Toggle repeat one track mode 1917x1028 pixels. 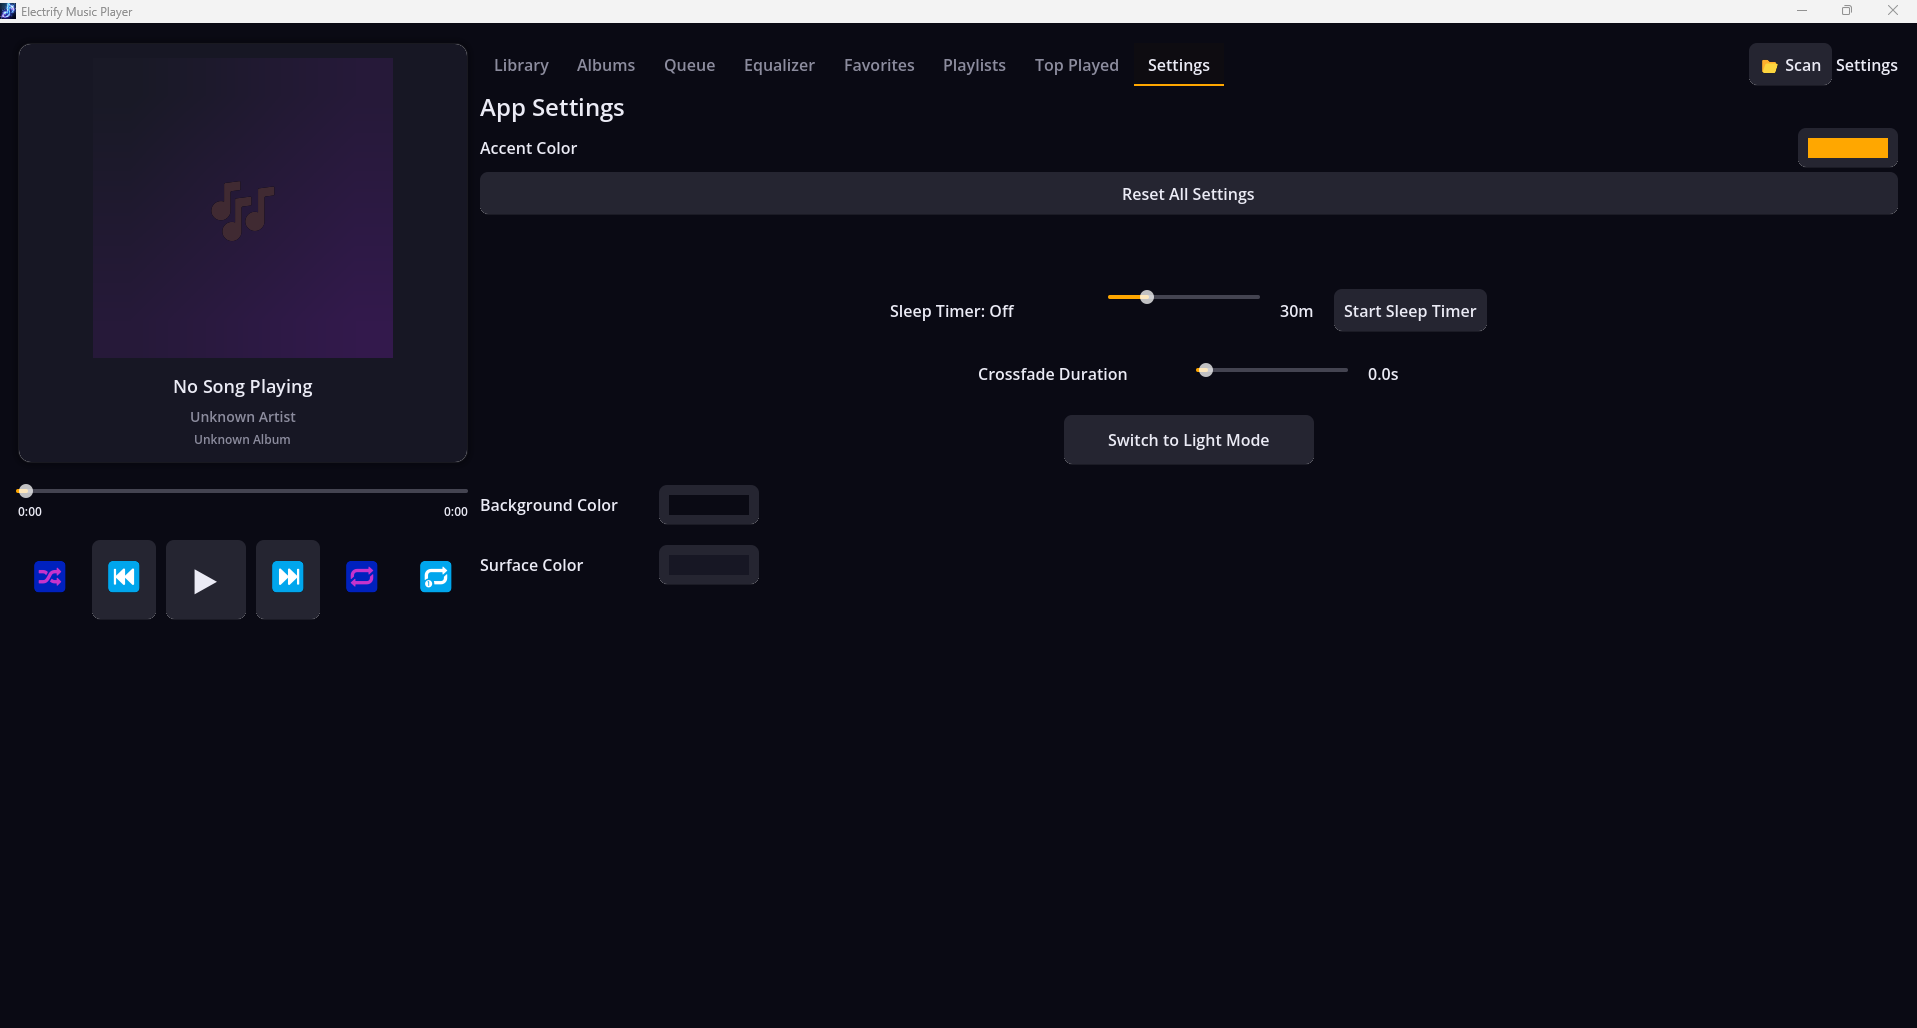pyautogui.click(x=436, y=577)
